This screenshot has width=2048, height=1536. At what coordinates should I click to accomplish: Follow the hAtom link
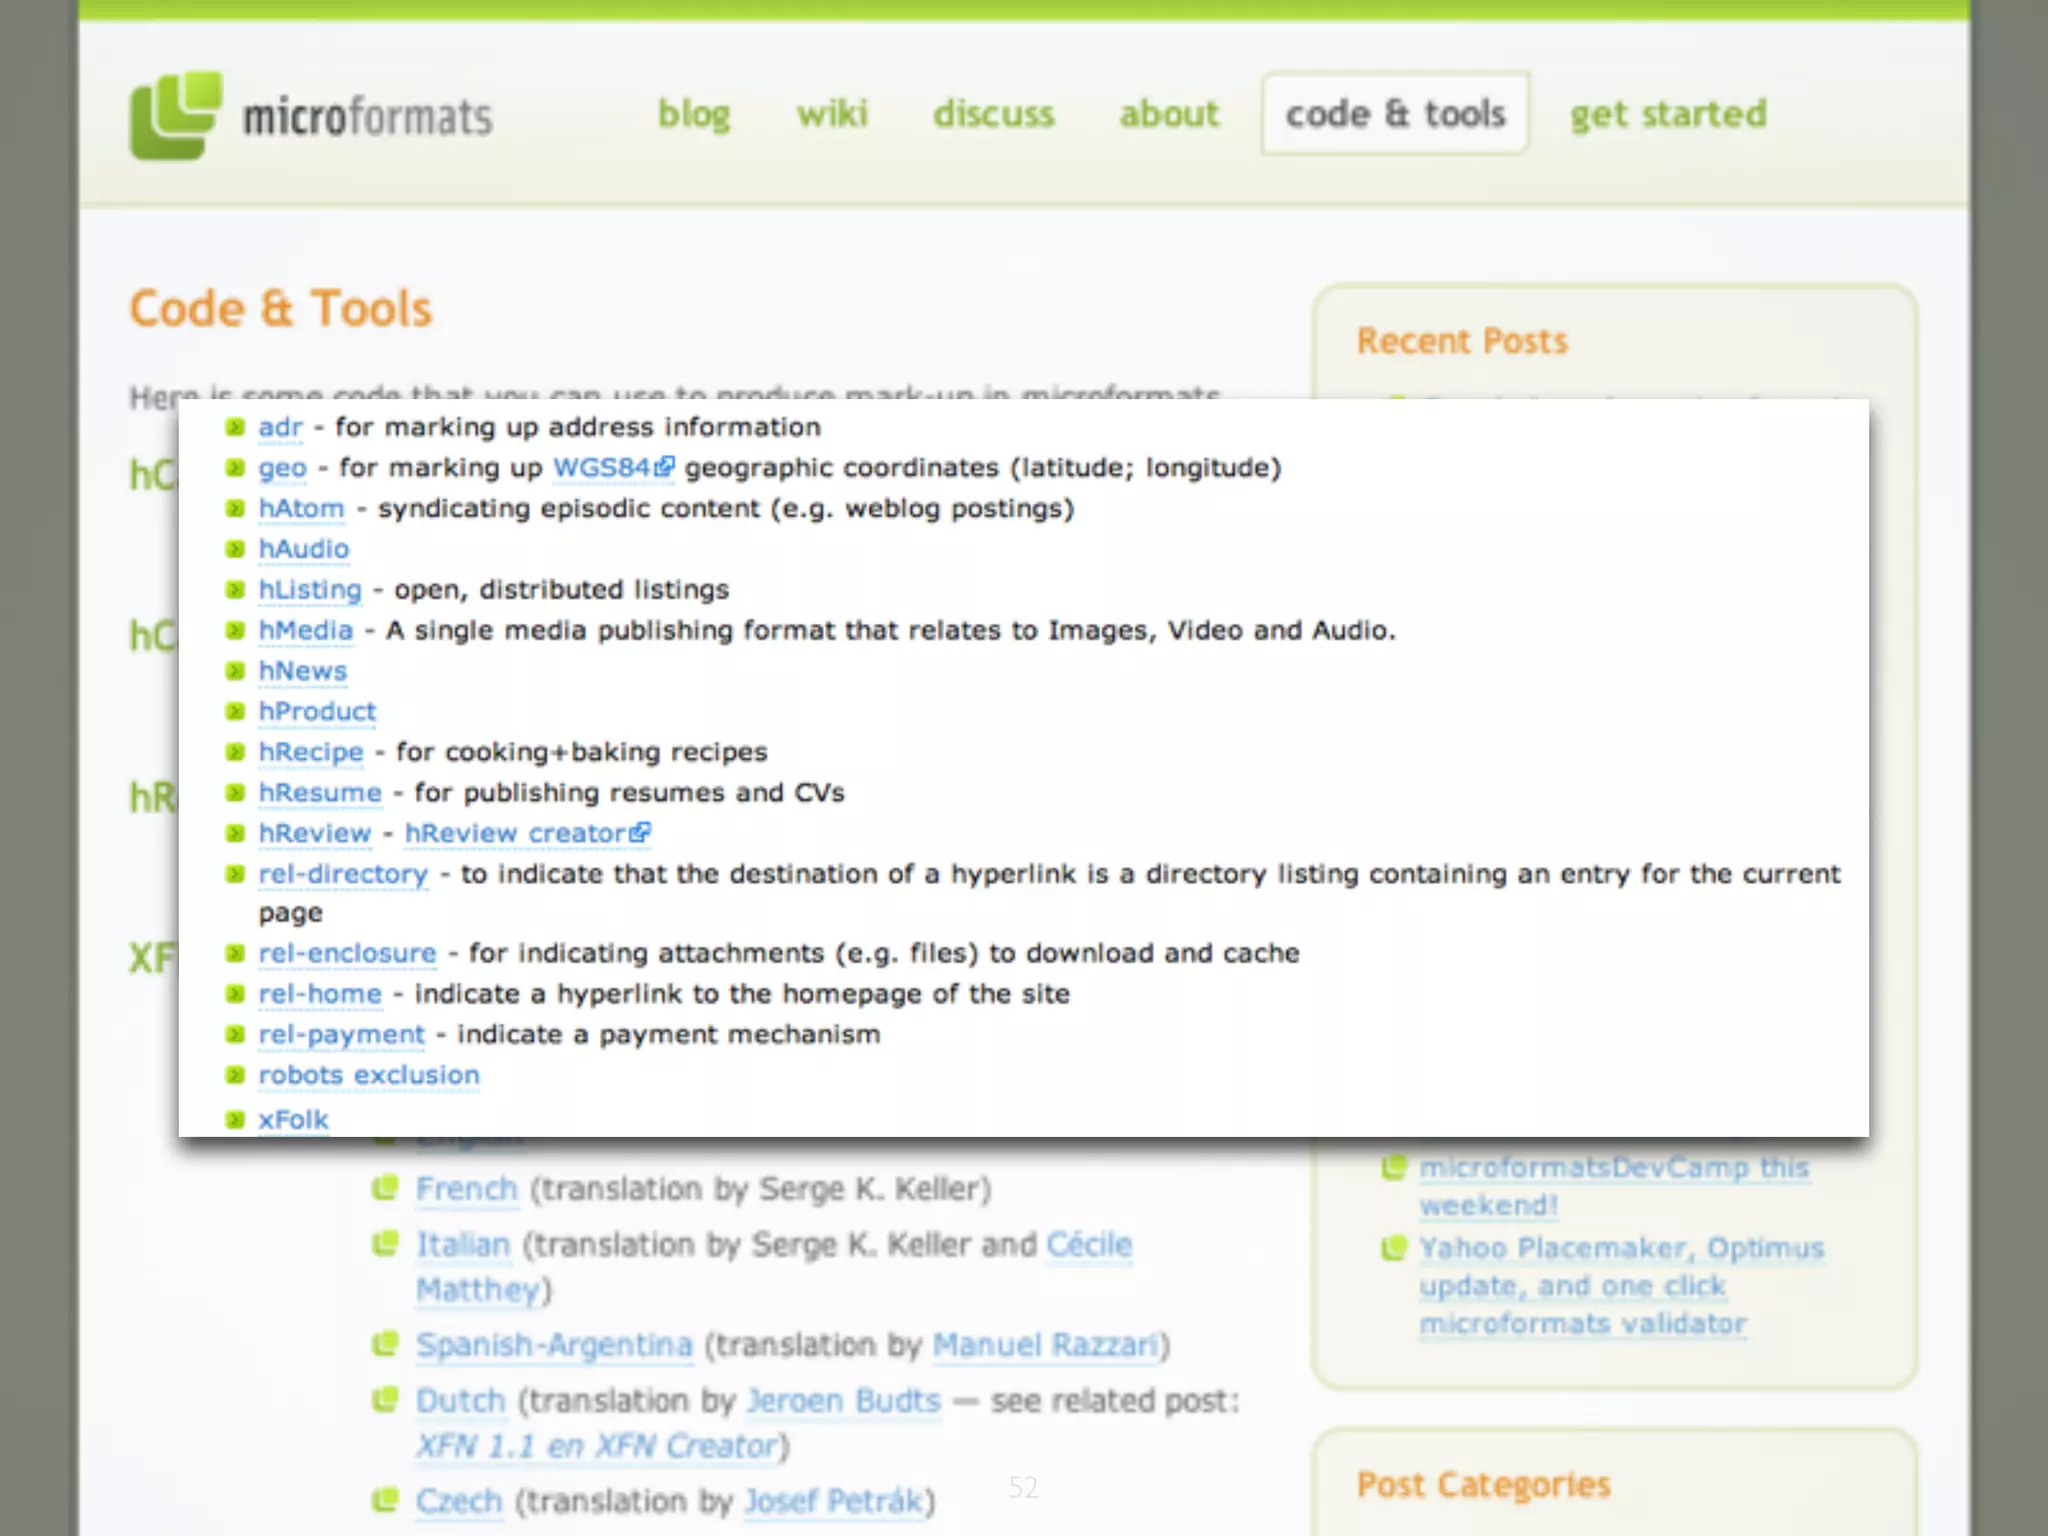click(301, 508)
